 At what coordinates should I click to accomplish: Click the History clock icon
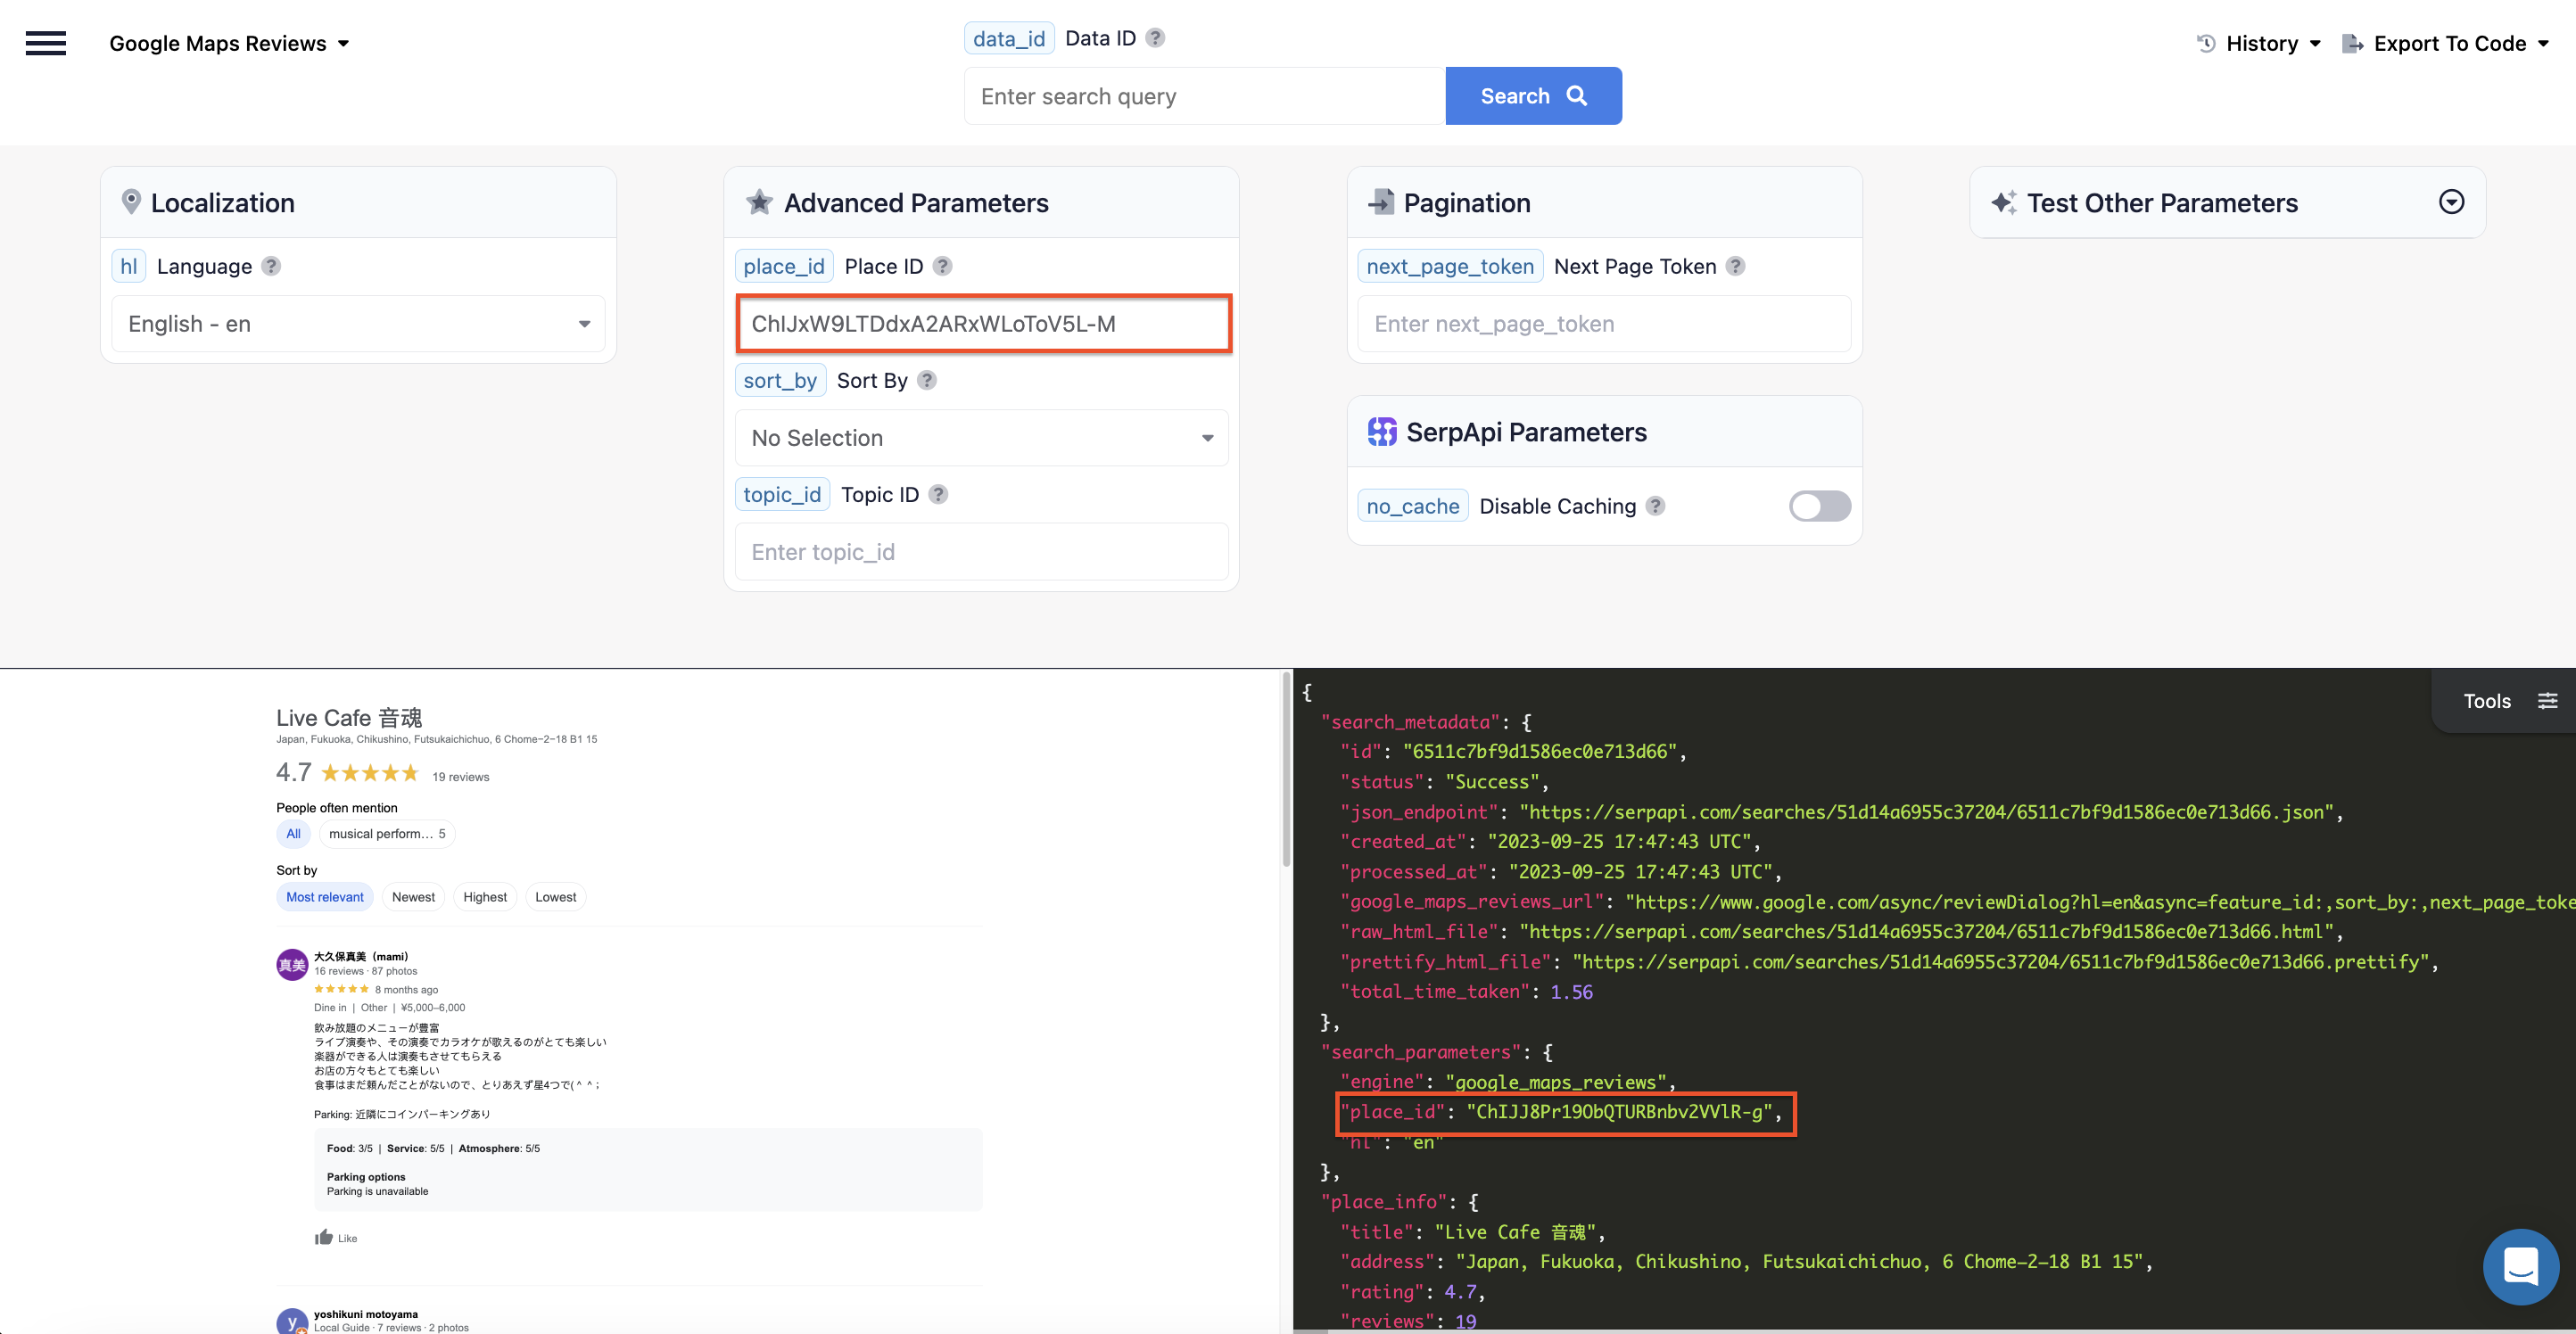[2206, 43]
